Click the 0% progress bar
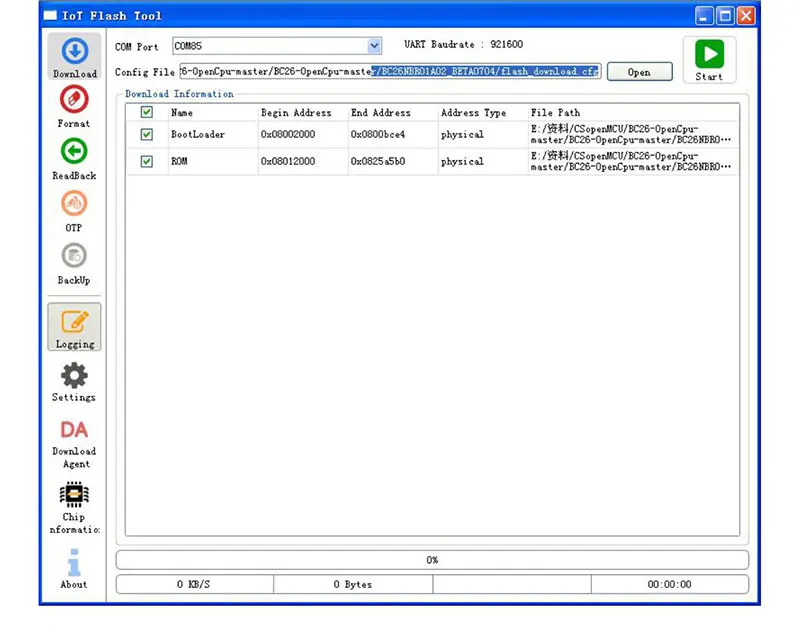Screen dimensions: 800x632 click(432, 560)
